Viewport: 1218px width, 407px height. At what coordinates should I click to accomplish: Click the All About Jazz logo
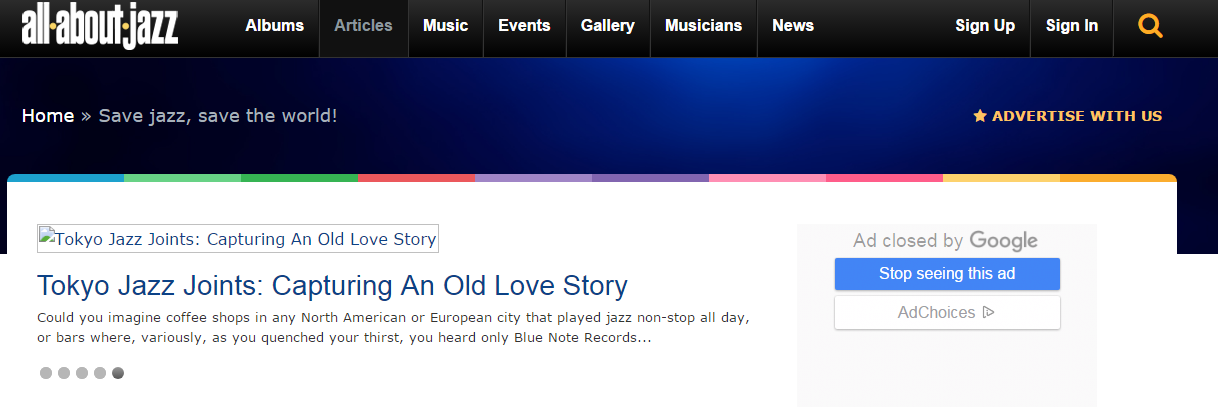click(100, 26)
